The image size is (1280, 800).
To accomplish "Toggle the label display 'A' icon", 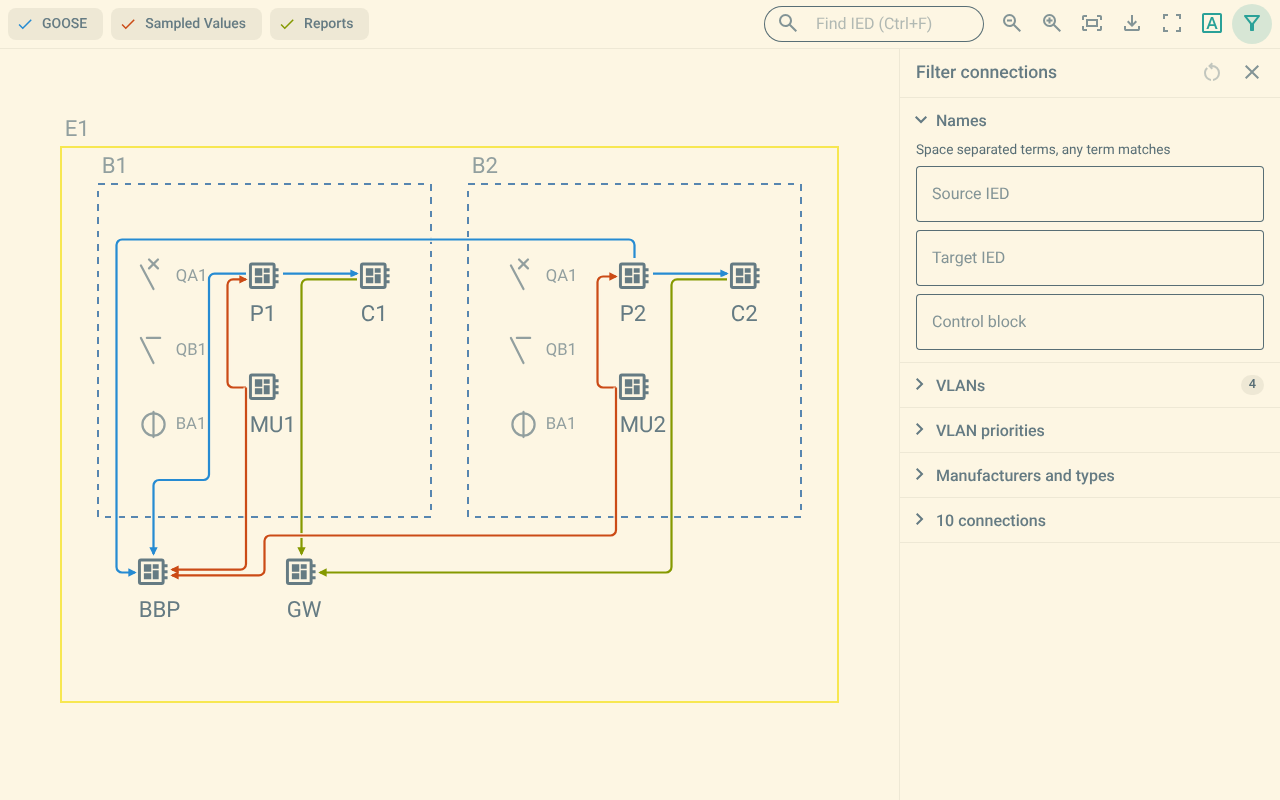I will pyautogui.click(x=1212, y=24).
